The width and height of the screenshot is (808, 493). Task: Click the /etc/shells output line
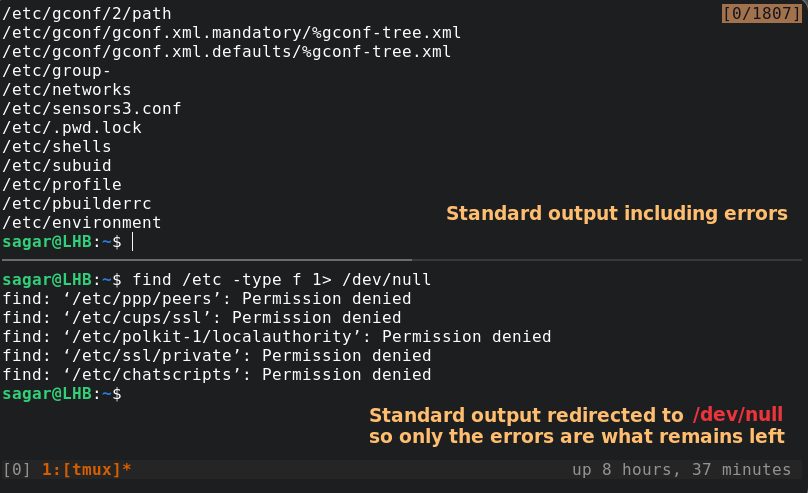click(x=57, y=146)
